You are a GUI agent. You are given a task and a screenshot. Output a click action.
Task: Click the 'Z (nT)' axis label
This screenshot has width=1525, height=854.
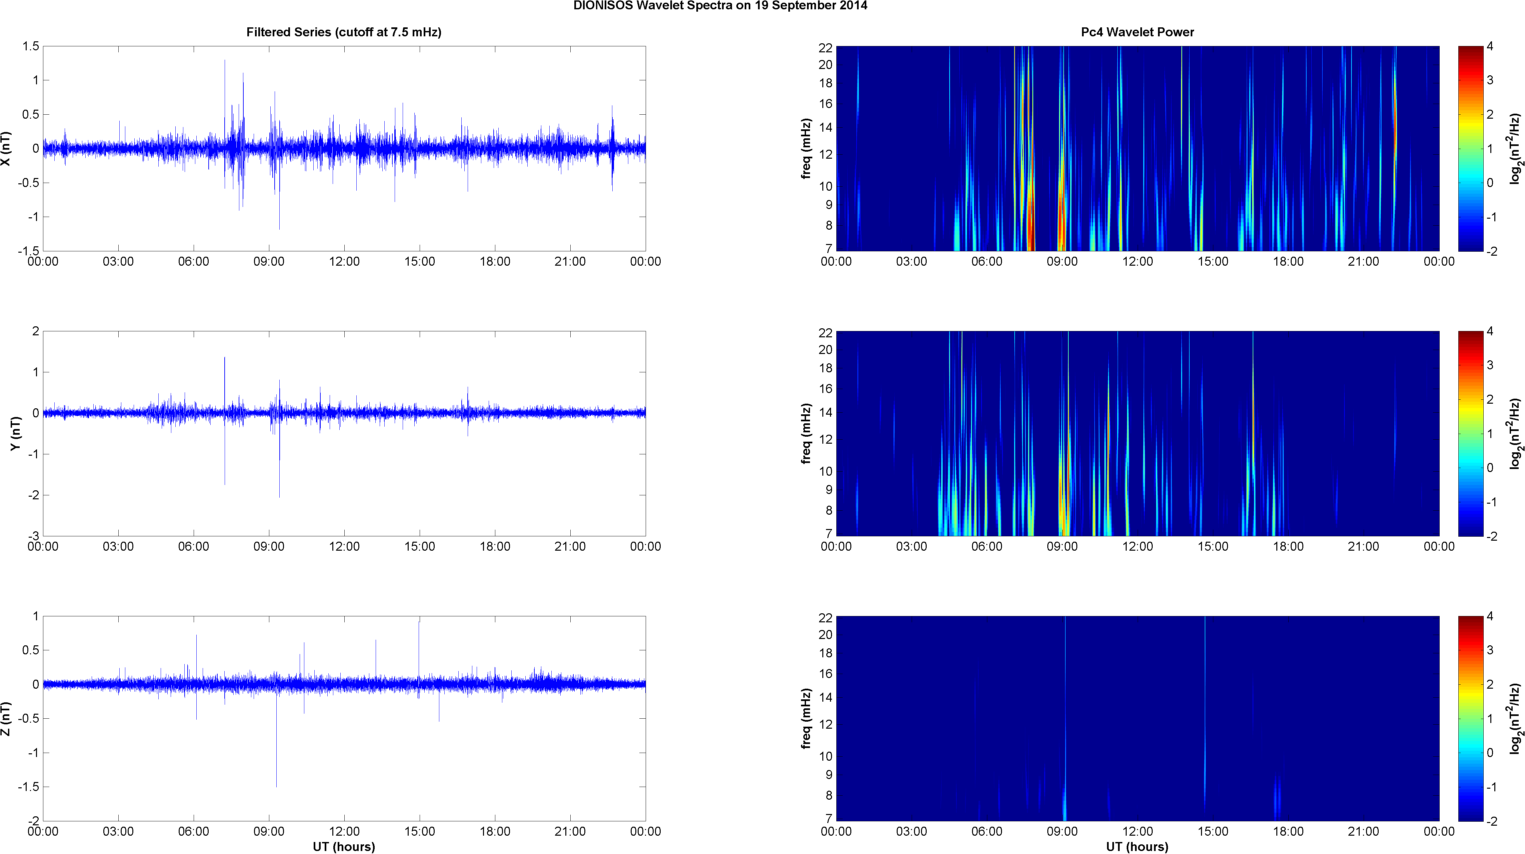[6, 718]
